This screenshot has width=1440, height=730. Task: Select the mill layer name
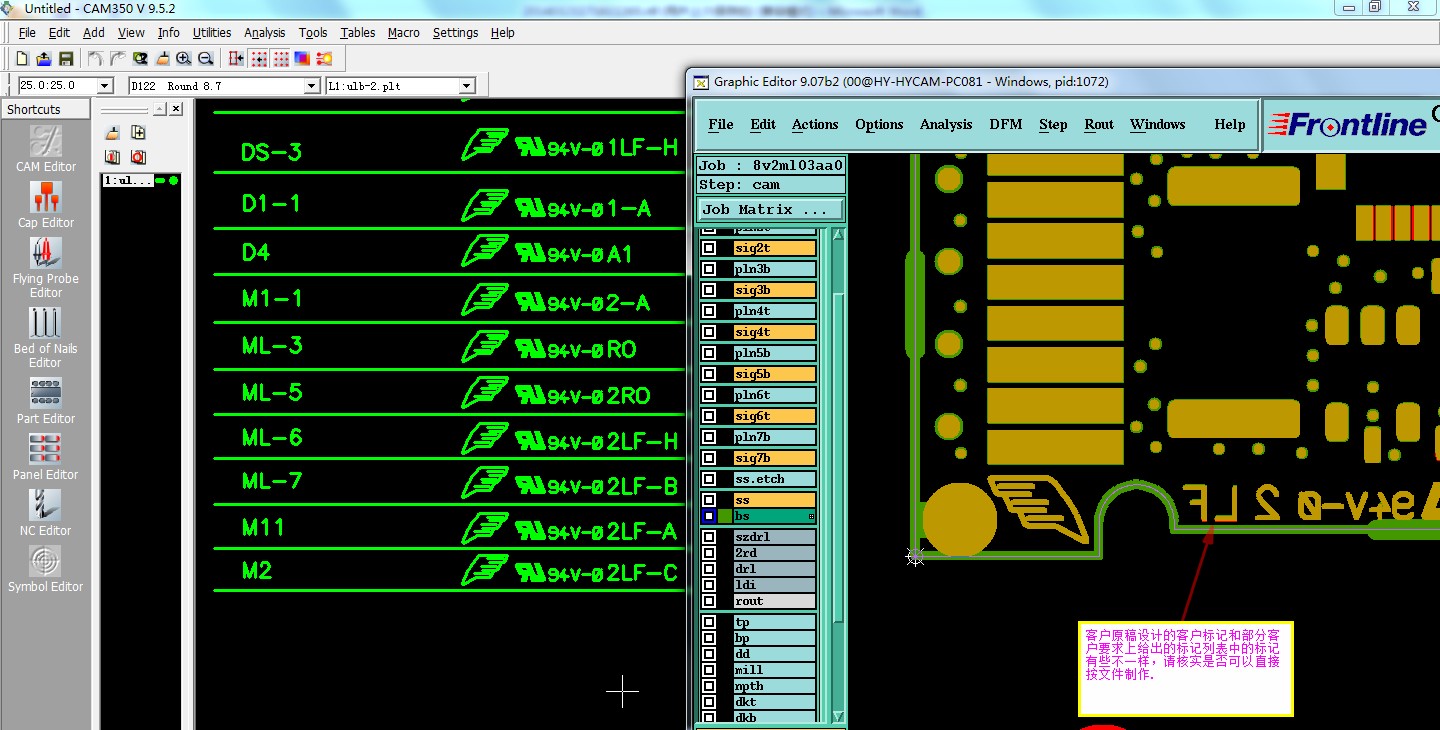(x=774, y=670)
